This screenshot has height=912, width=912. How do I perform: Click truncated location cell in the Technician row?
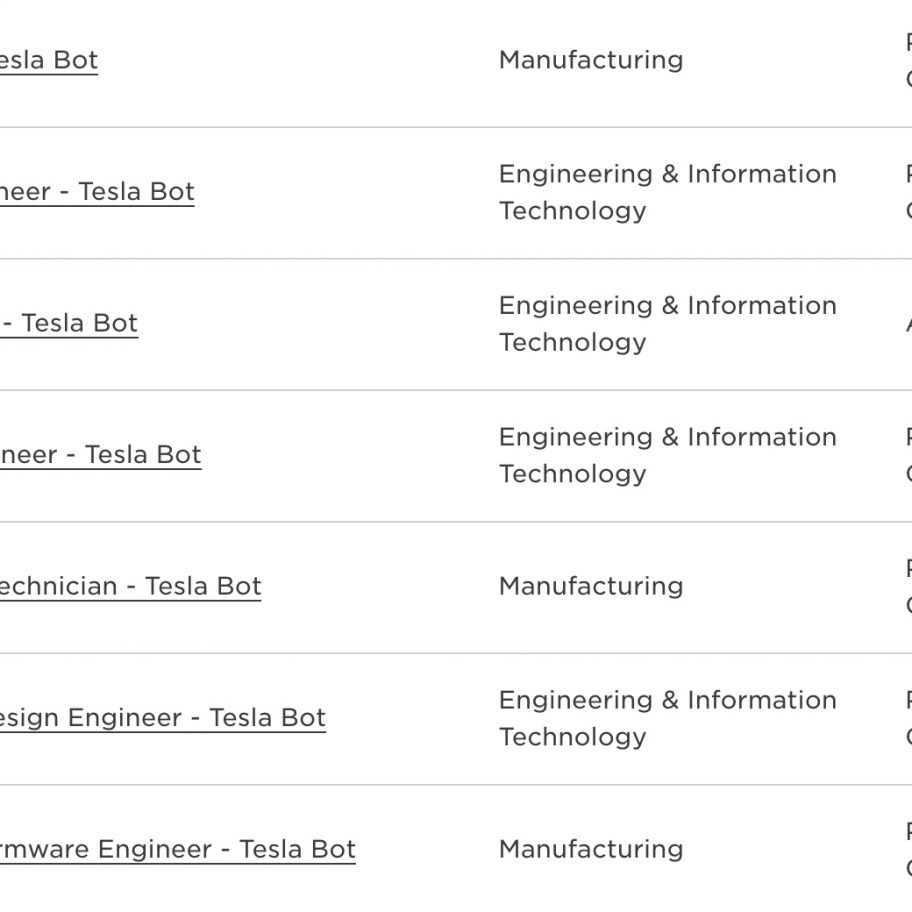tap(909, 586)
